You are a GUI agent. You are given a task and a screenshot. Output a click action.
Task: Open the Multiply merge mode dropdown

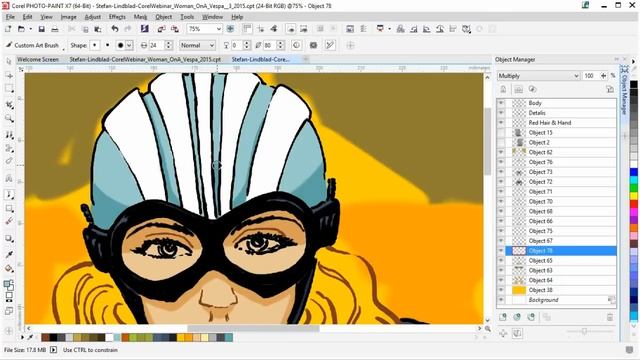[x=576, y=76]
